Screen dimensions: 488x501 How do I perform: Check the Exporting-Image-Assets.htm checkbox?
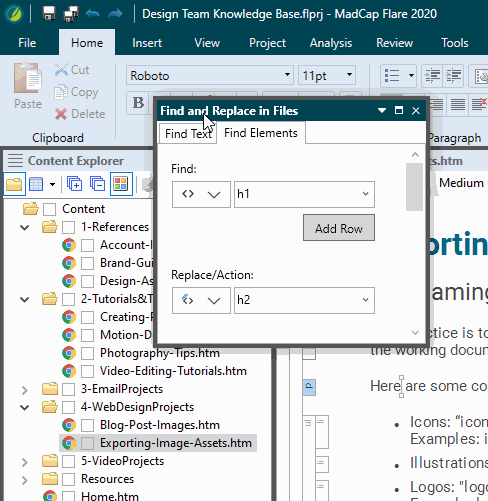click(x=87, y=443)
